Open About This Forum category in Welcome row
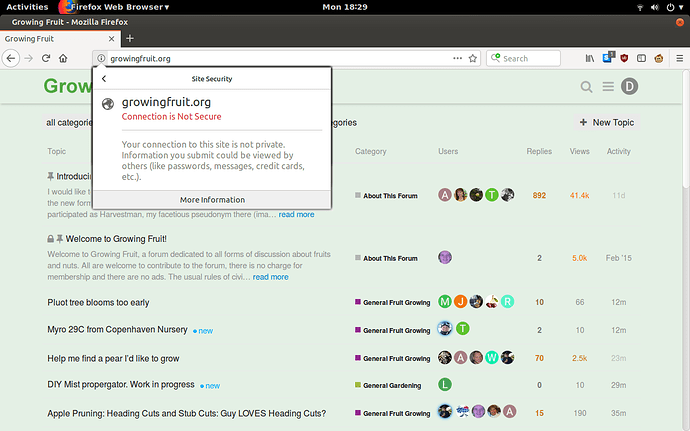690x431 pixels. [386, 258]
